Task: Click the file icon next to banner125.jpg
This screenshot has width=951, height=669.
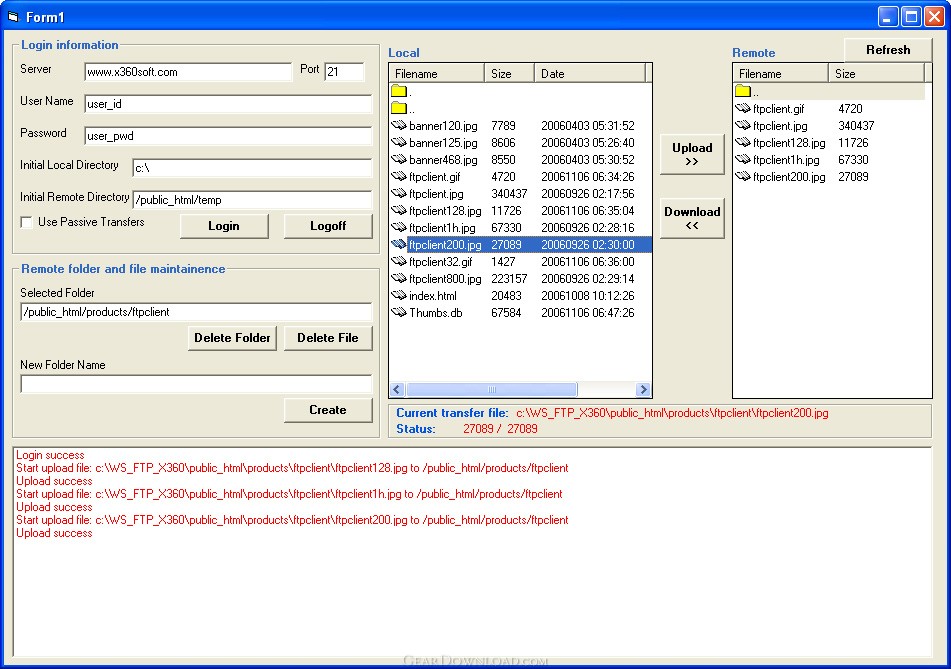Action: click(398, 143)
